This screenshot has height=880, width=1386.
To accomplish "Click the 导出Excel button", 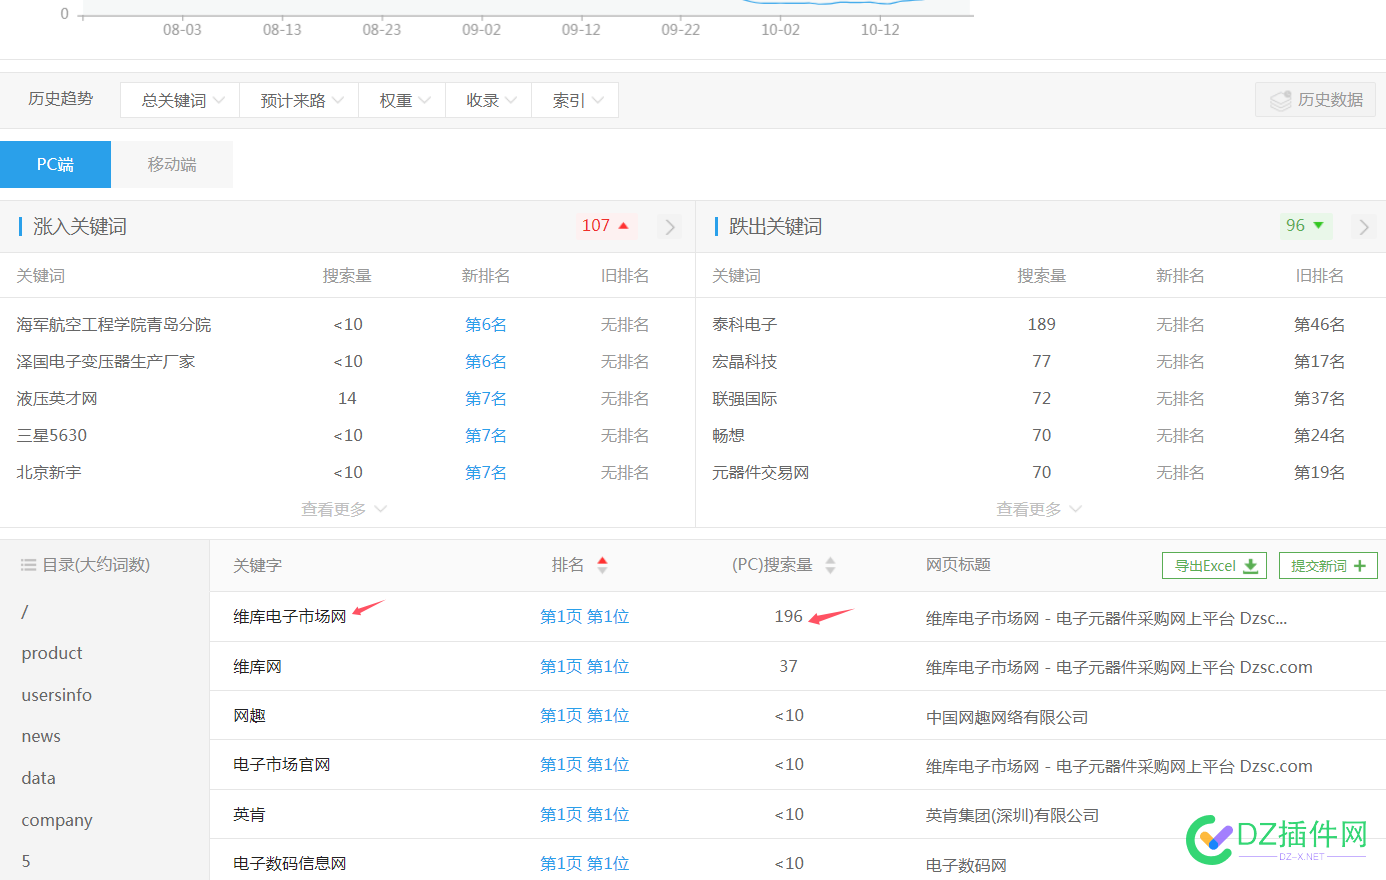I will (x=1214, y=566).
